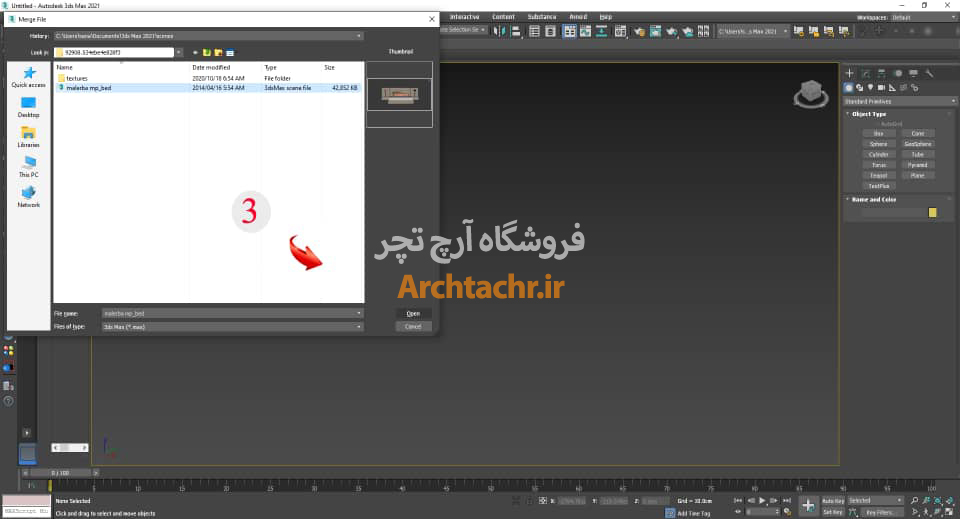Toggle the key mode icon
Image resolution: width=960 pixels, height=519 pixels.
(x=738, y=512)
